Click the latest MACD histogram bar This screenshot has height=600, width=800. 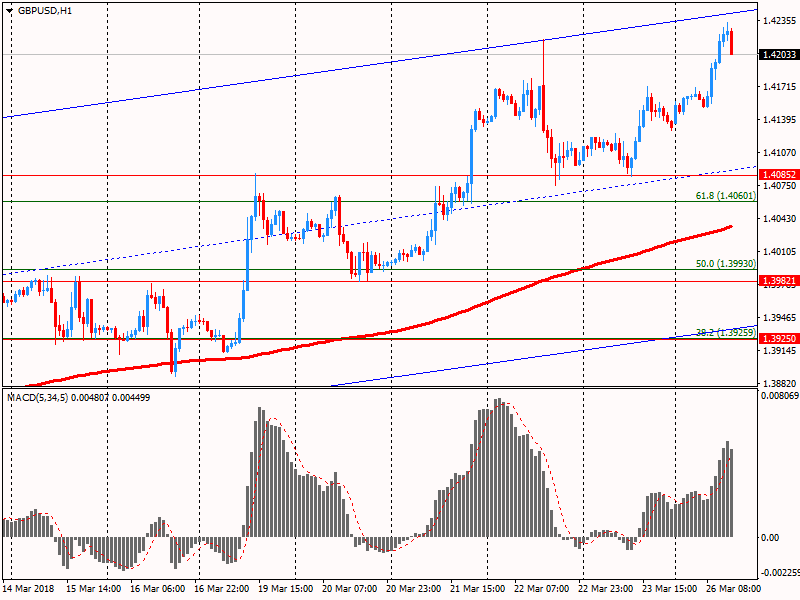coord(732,493)
